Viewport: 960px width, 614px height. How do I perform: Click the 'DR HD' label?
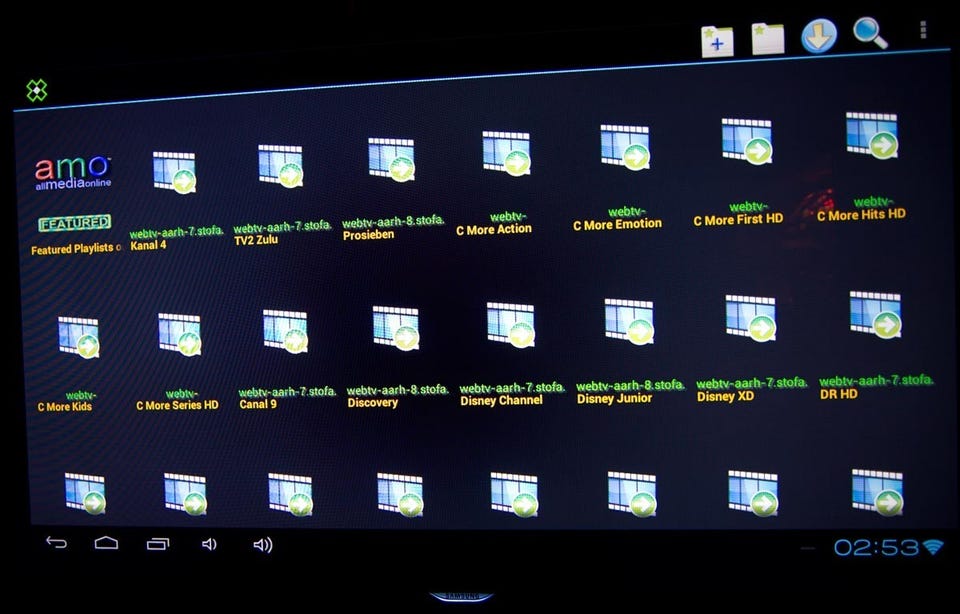pos(838,394)
